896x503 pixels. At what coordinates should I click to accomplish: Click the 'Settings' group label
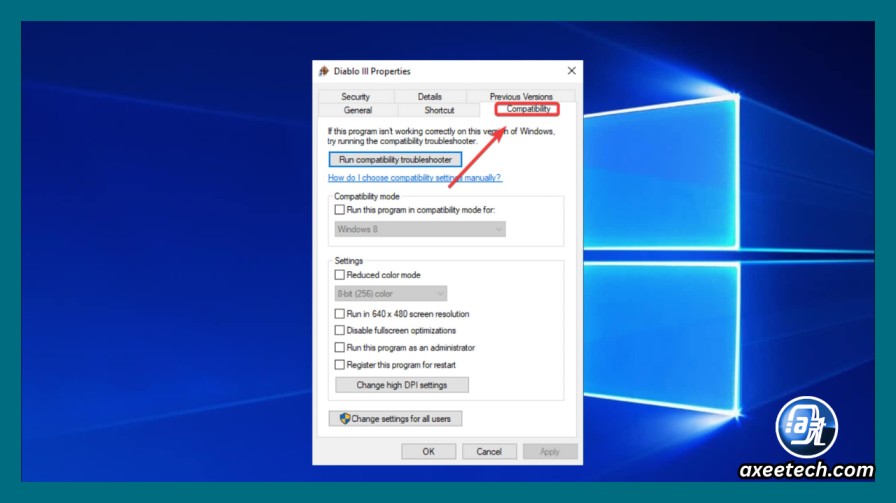[349, 261]
